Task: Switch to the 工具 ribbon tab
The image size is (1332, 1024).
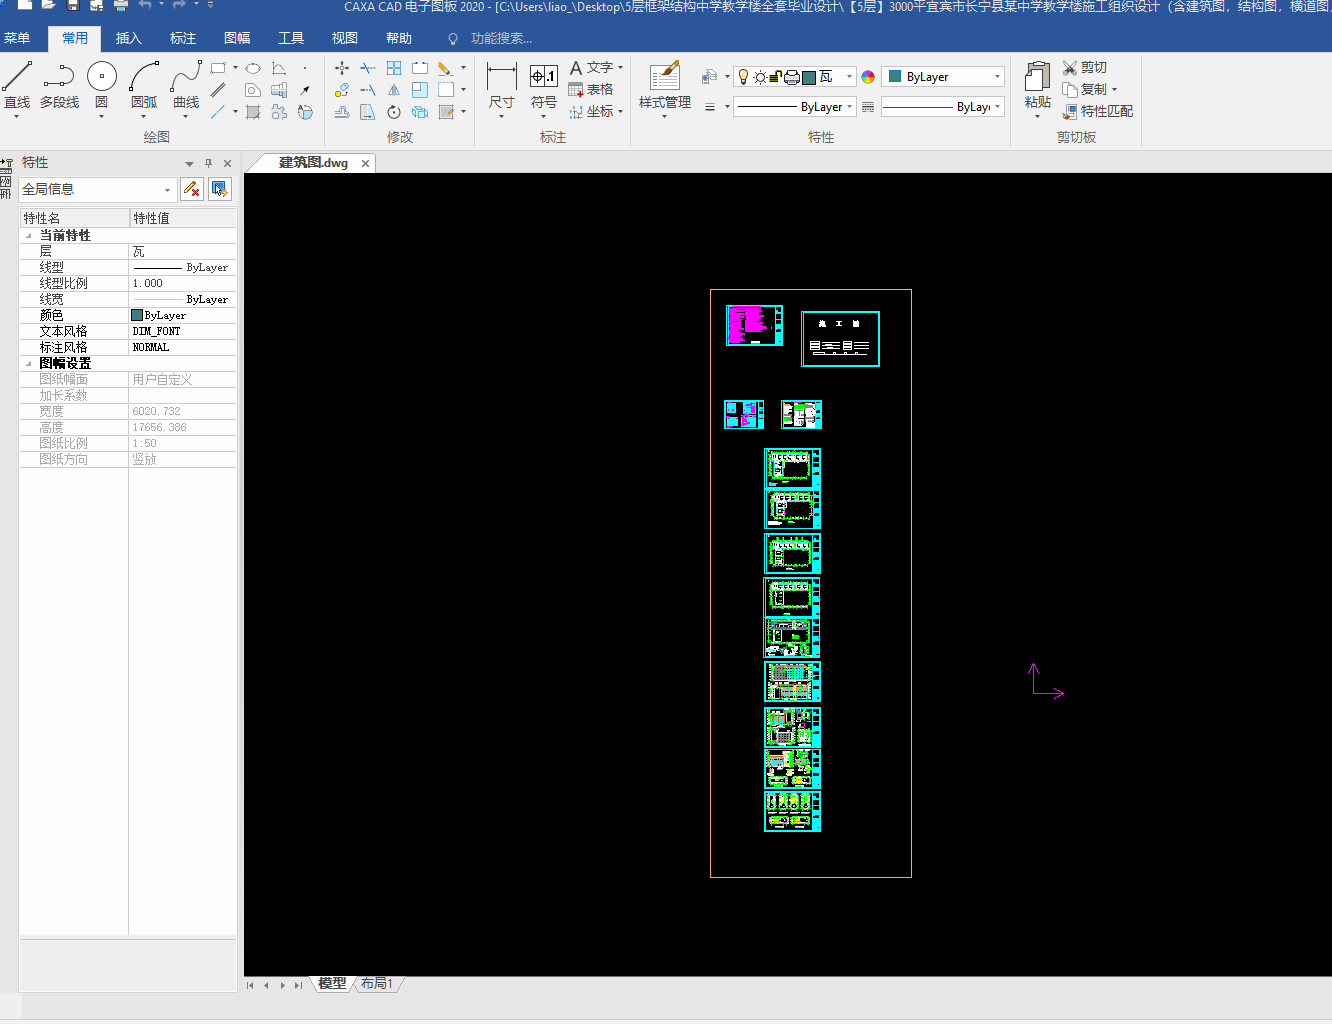Action: pyautogui.click(x=291, y=38)
